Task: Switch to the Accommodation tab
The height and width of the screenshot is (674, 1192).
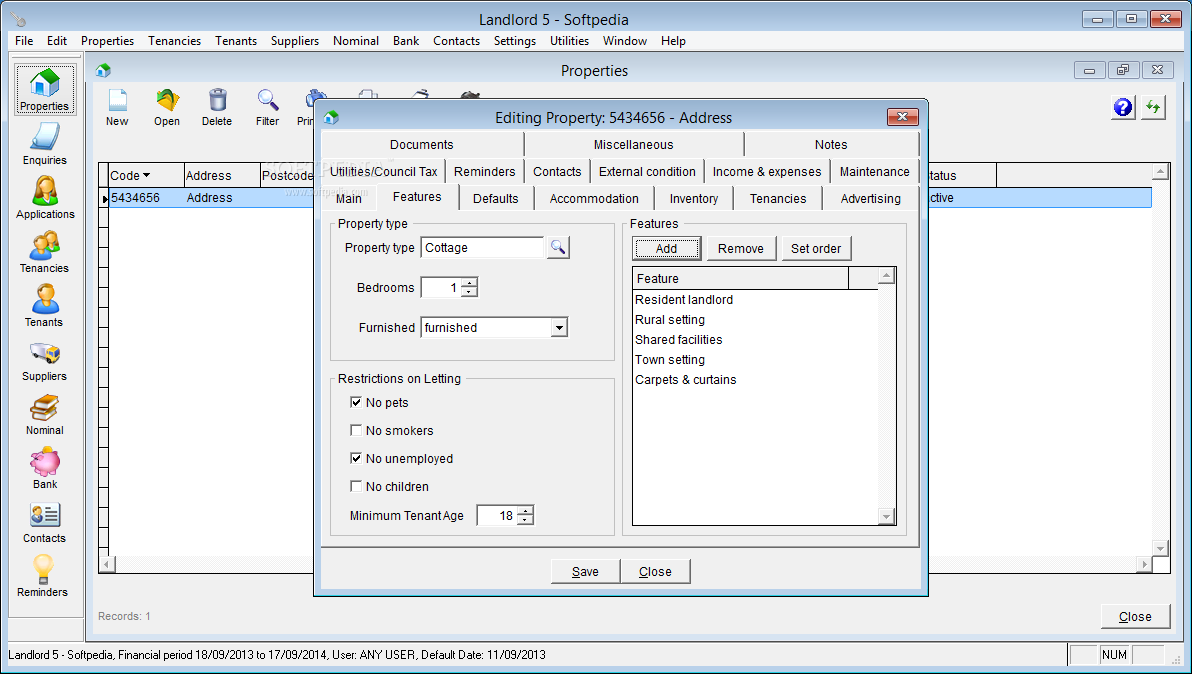Action: [594, 198]
